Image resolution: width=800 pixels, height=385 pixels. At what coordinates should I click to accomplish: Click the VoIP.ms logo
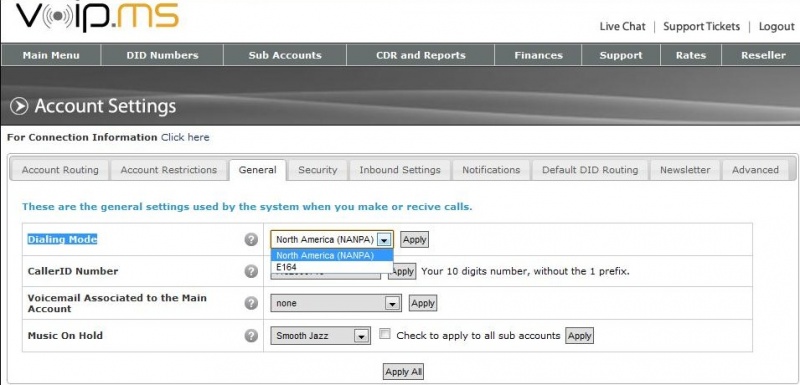(x=97, y=16)
